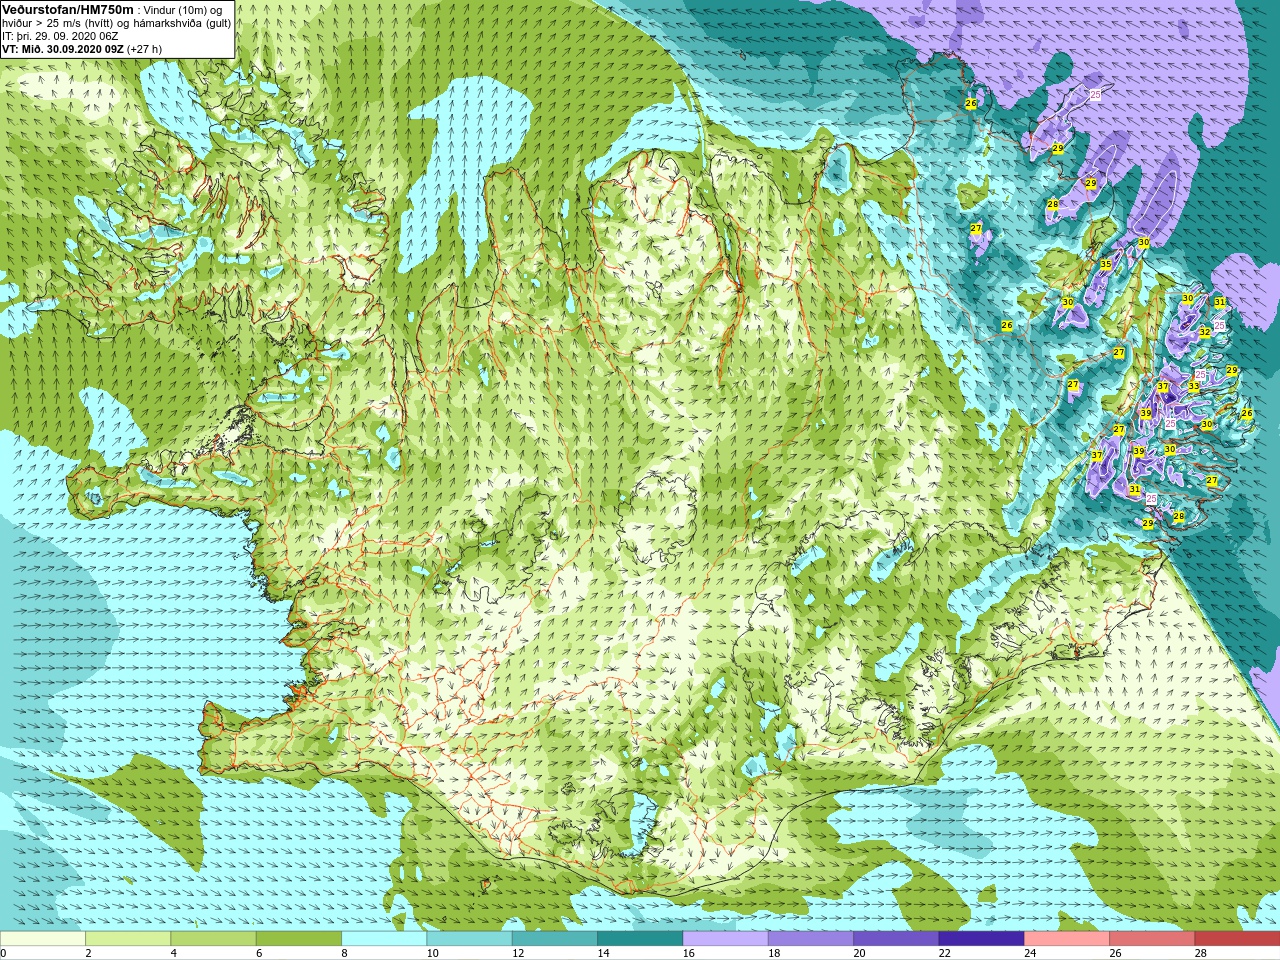This screenshot has width=1280, height=960.
Task: Choose the 22–24 m/s dark indigo legend swatch
Action: click(981, 939)
